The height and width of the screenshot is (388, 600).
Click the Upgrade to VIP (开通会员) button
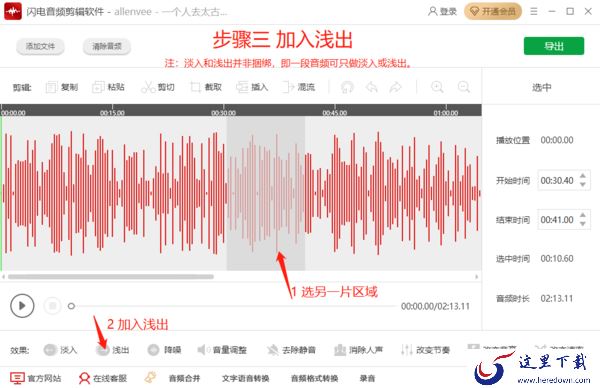click(x=493, y=11)
